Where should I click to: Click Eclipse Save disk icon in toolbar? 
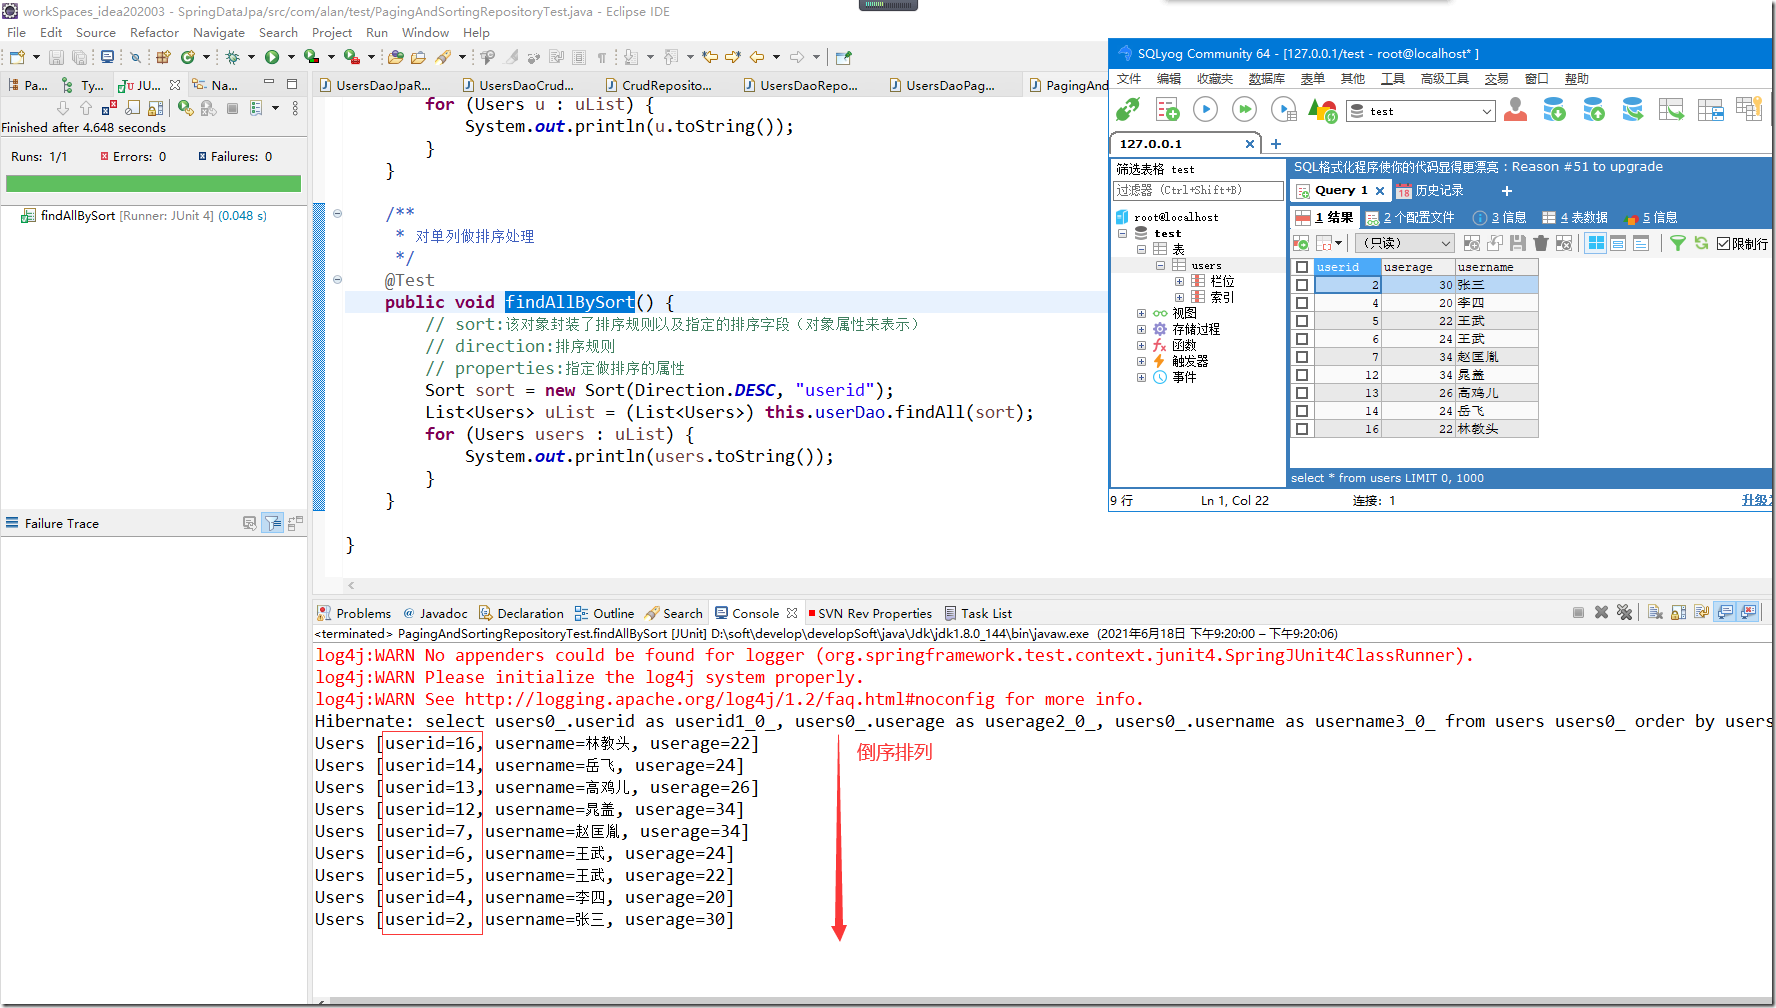56,57
